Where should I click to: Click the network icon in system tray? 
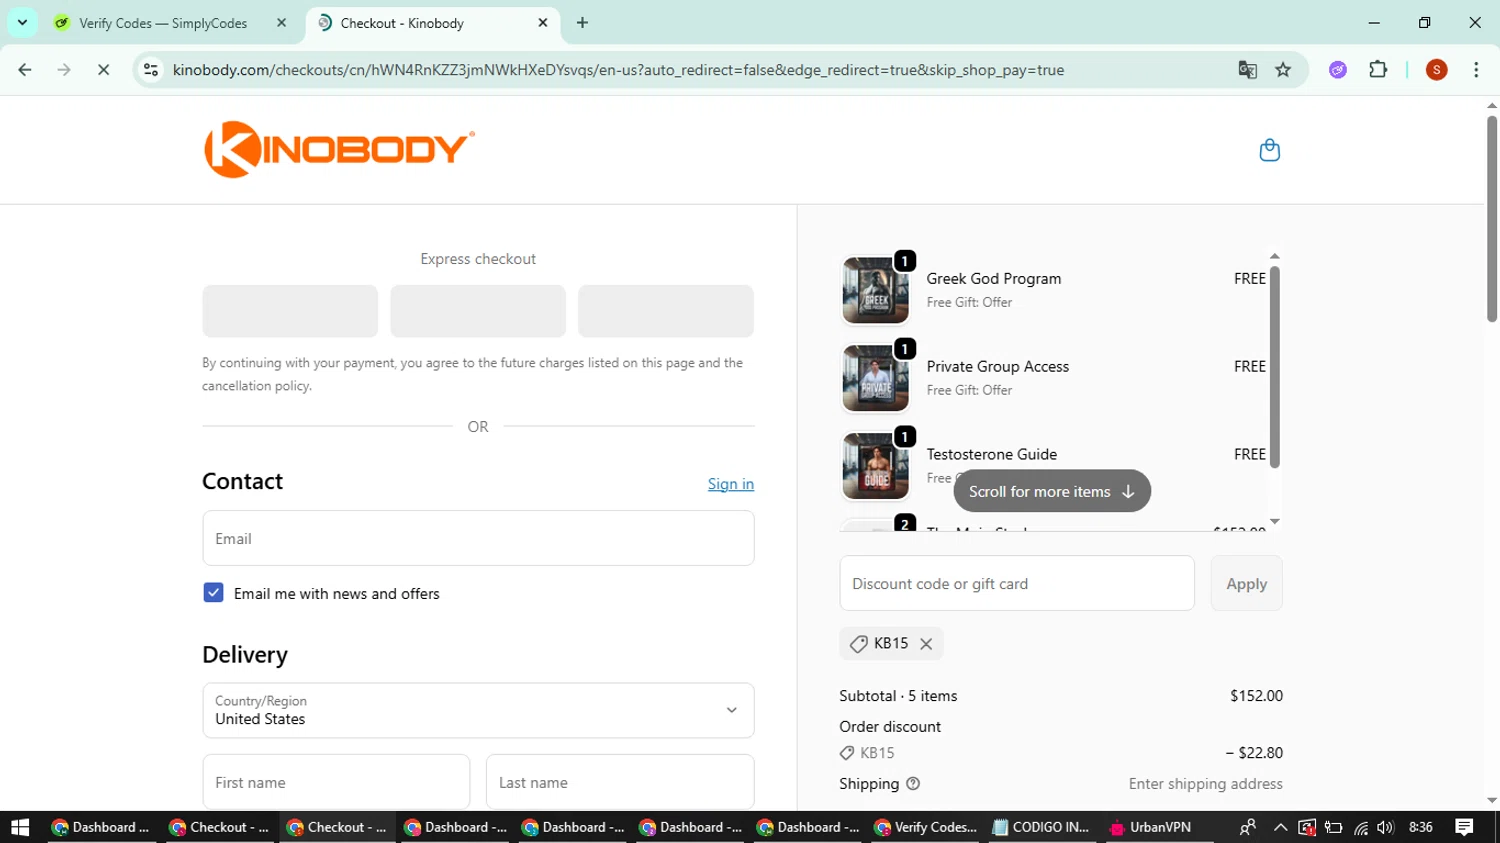click(x=1360, y=827)
